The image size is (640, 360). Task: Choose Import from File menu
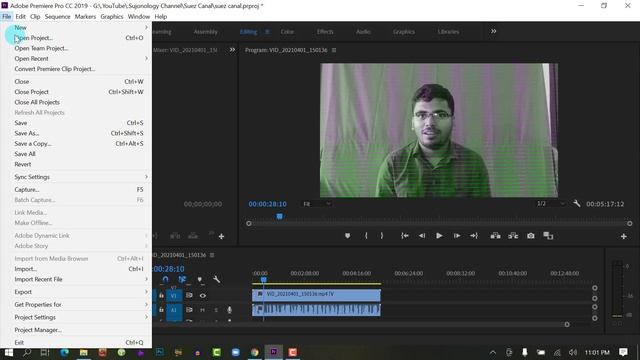[77, 269]
